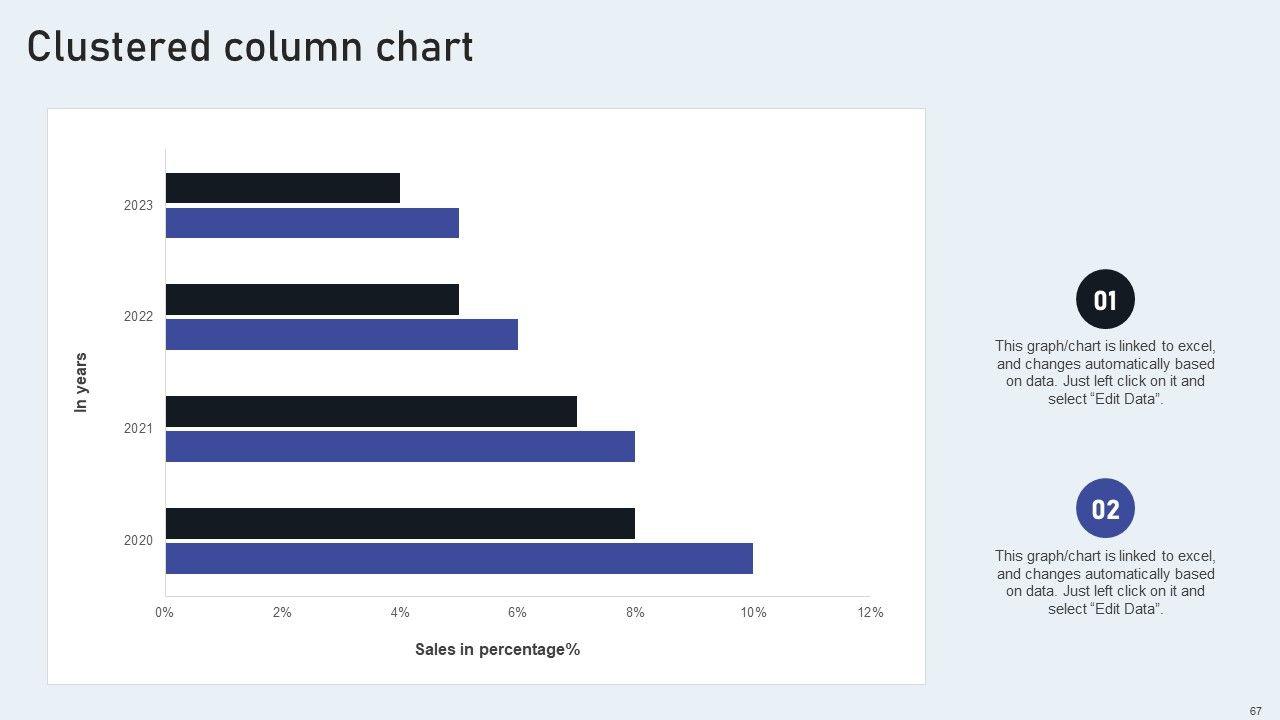Image resolution: width=1280 pixels, height=720 pixels.
Task: Click the 2020 label on the vertical axis
Action: (139, 541)
